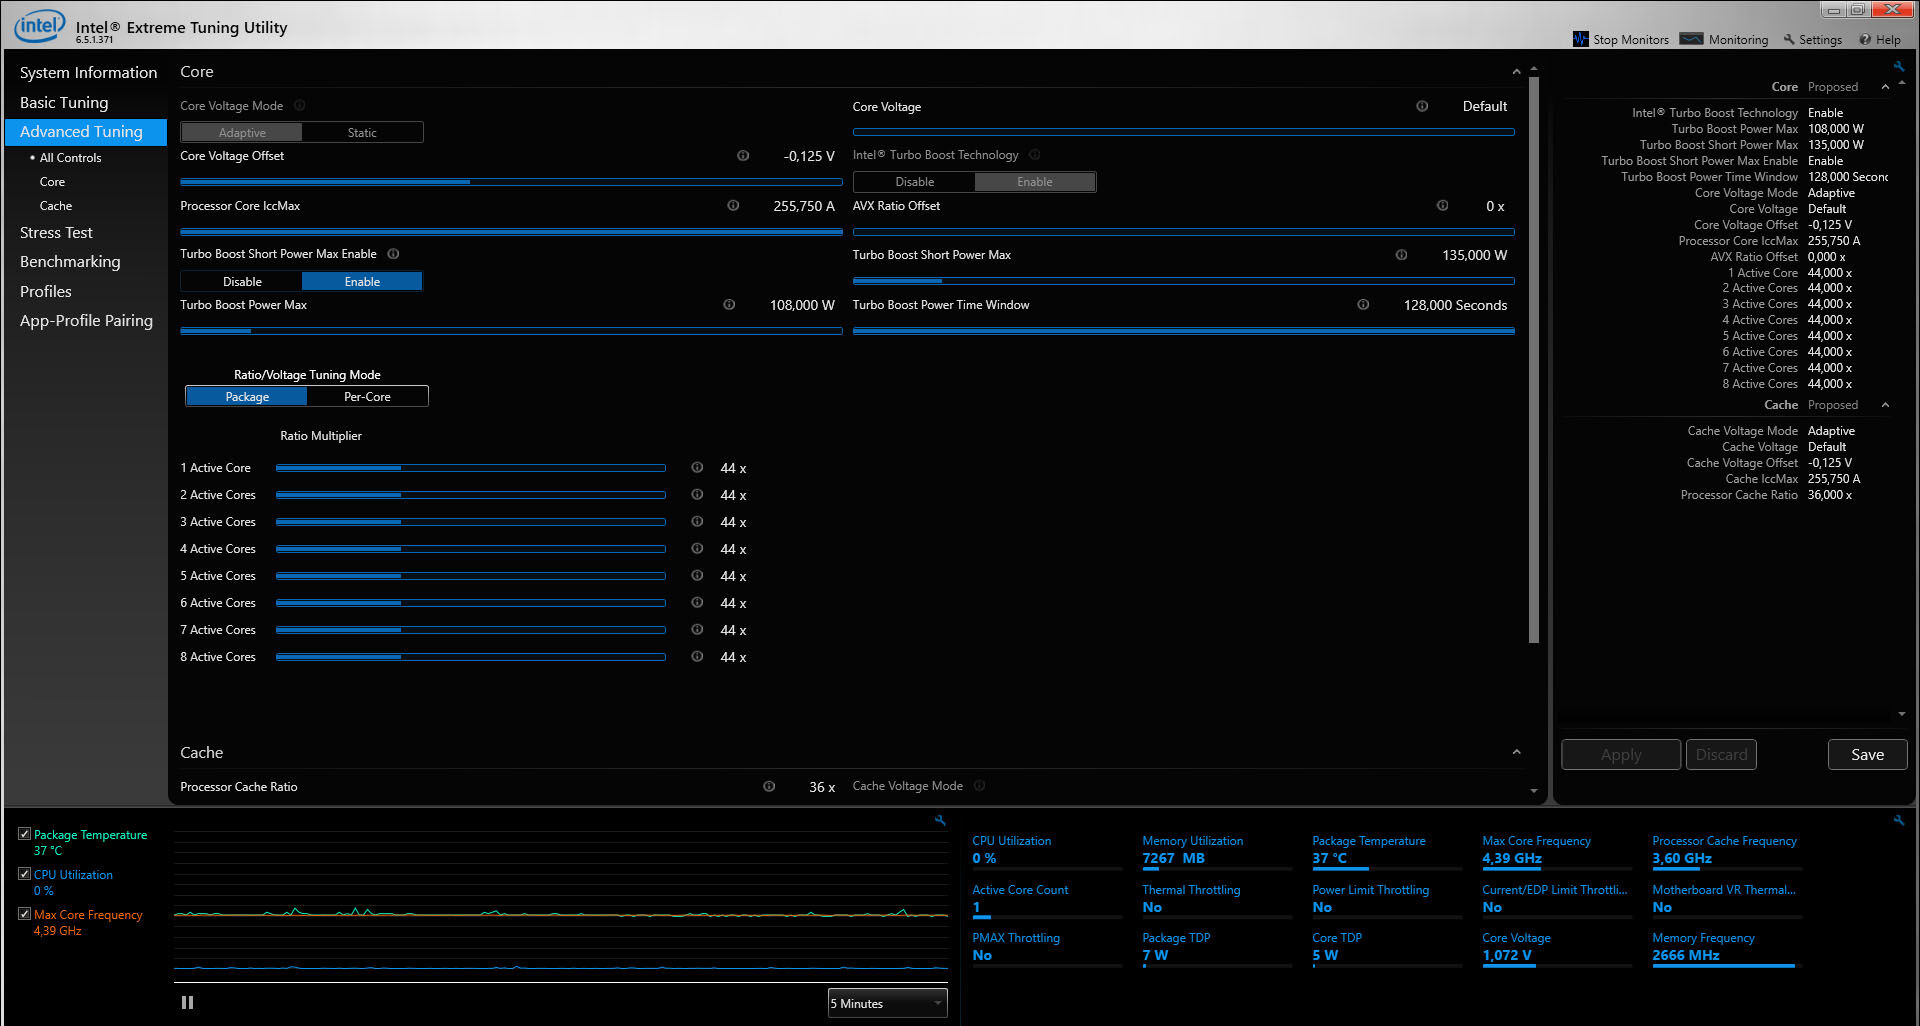This screenshot has height=1026, width=1920.
Task: Open info icon for Core Voltage Offset
Action: (x=743, y=155)
